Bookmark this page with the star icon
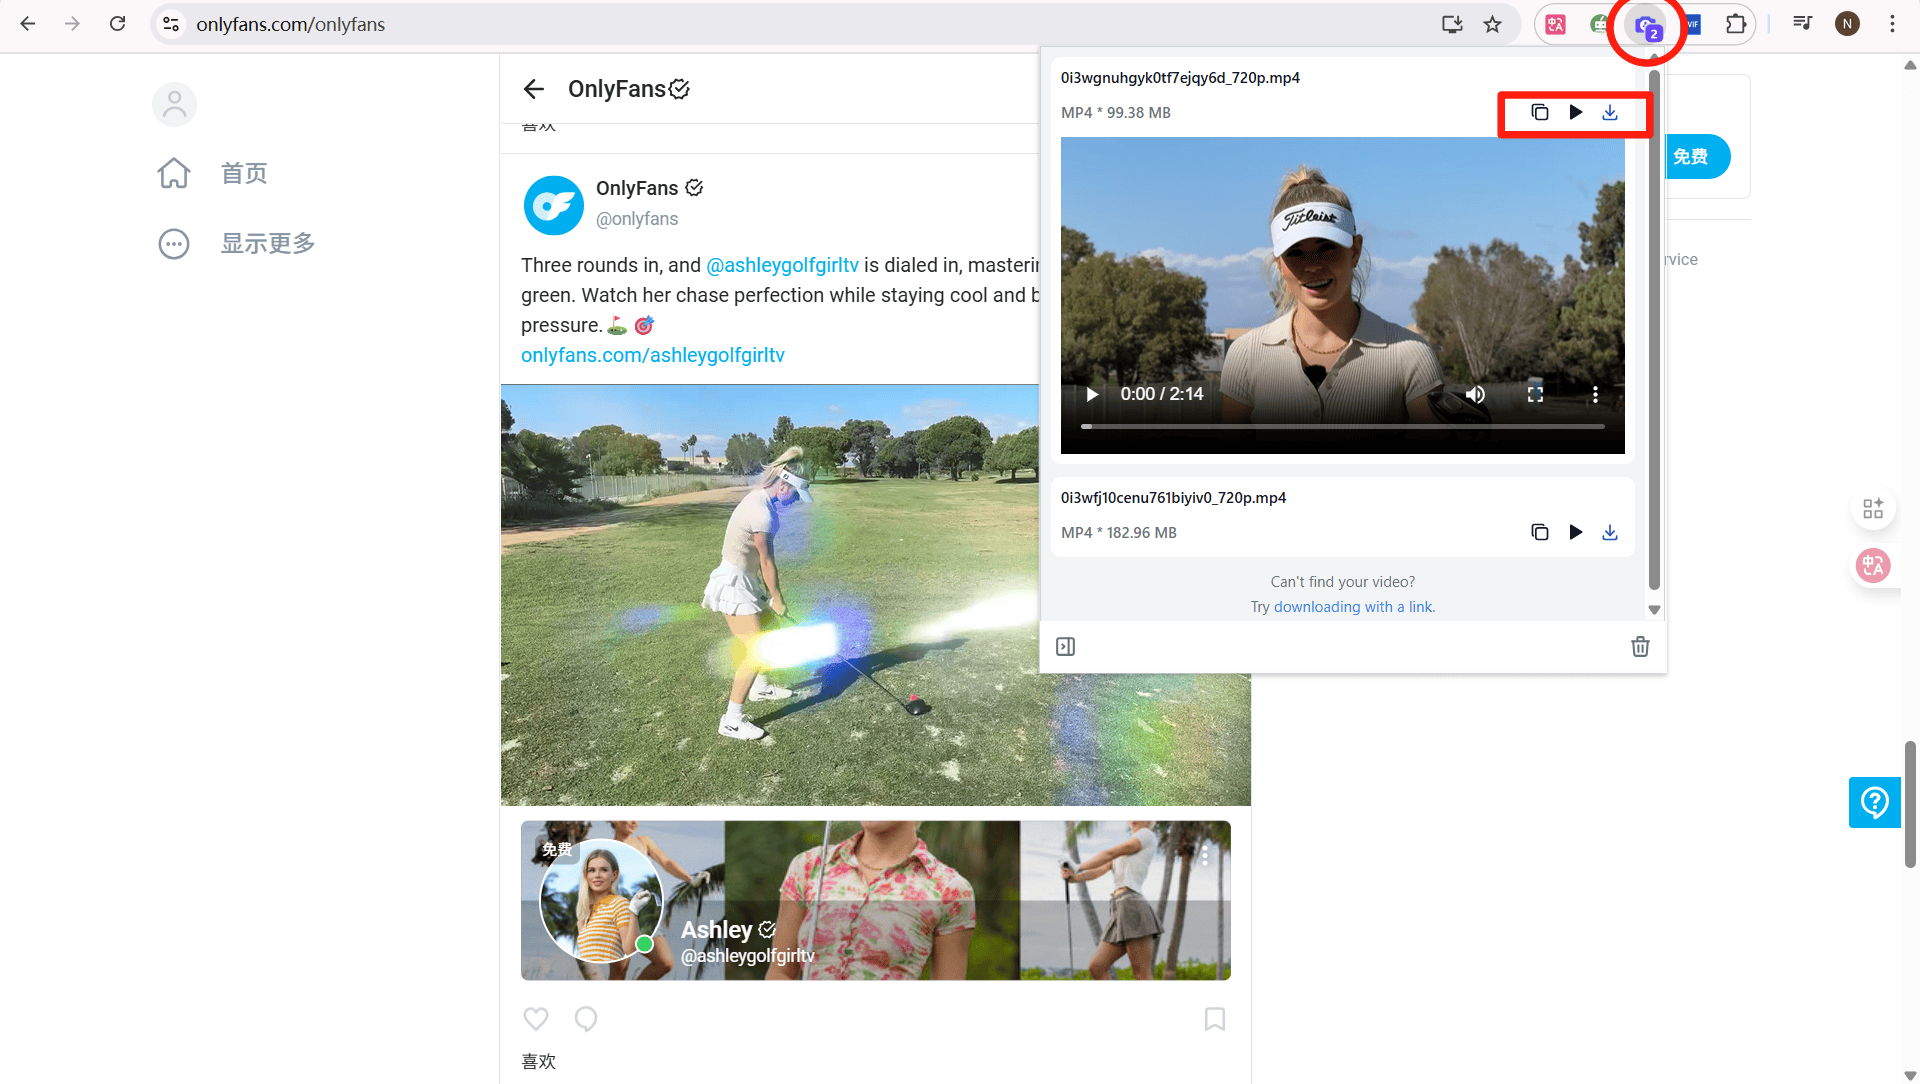This screenshot has height=1084, width=1920. pos(1492,24)
